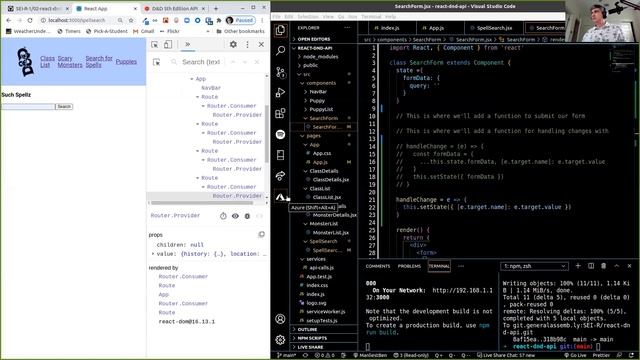Click the log-to-console bug icon for Router.Provider
Viewport: 640px width, 360px height.
tap(247, 216)
